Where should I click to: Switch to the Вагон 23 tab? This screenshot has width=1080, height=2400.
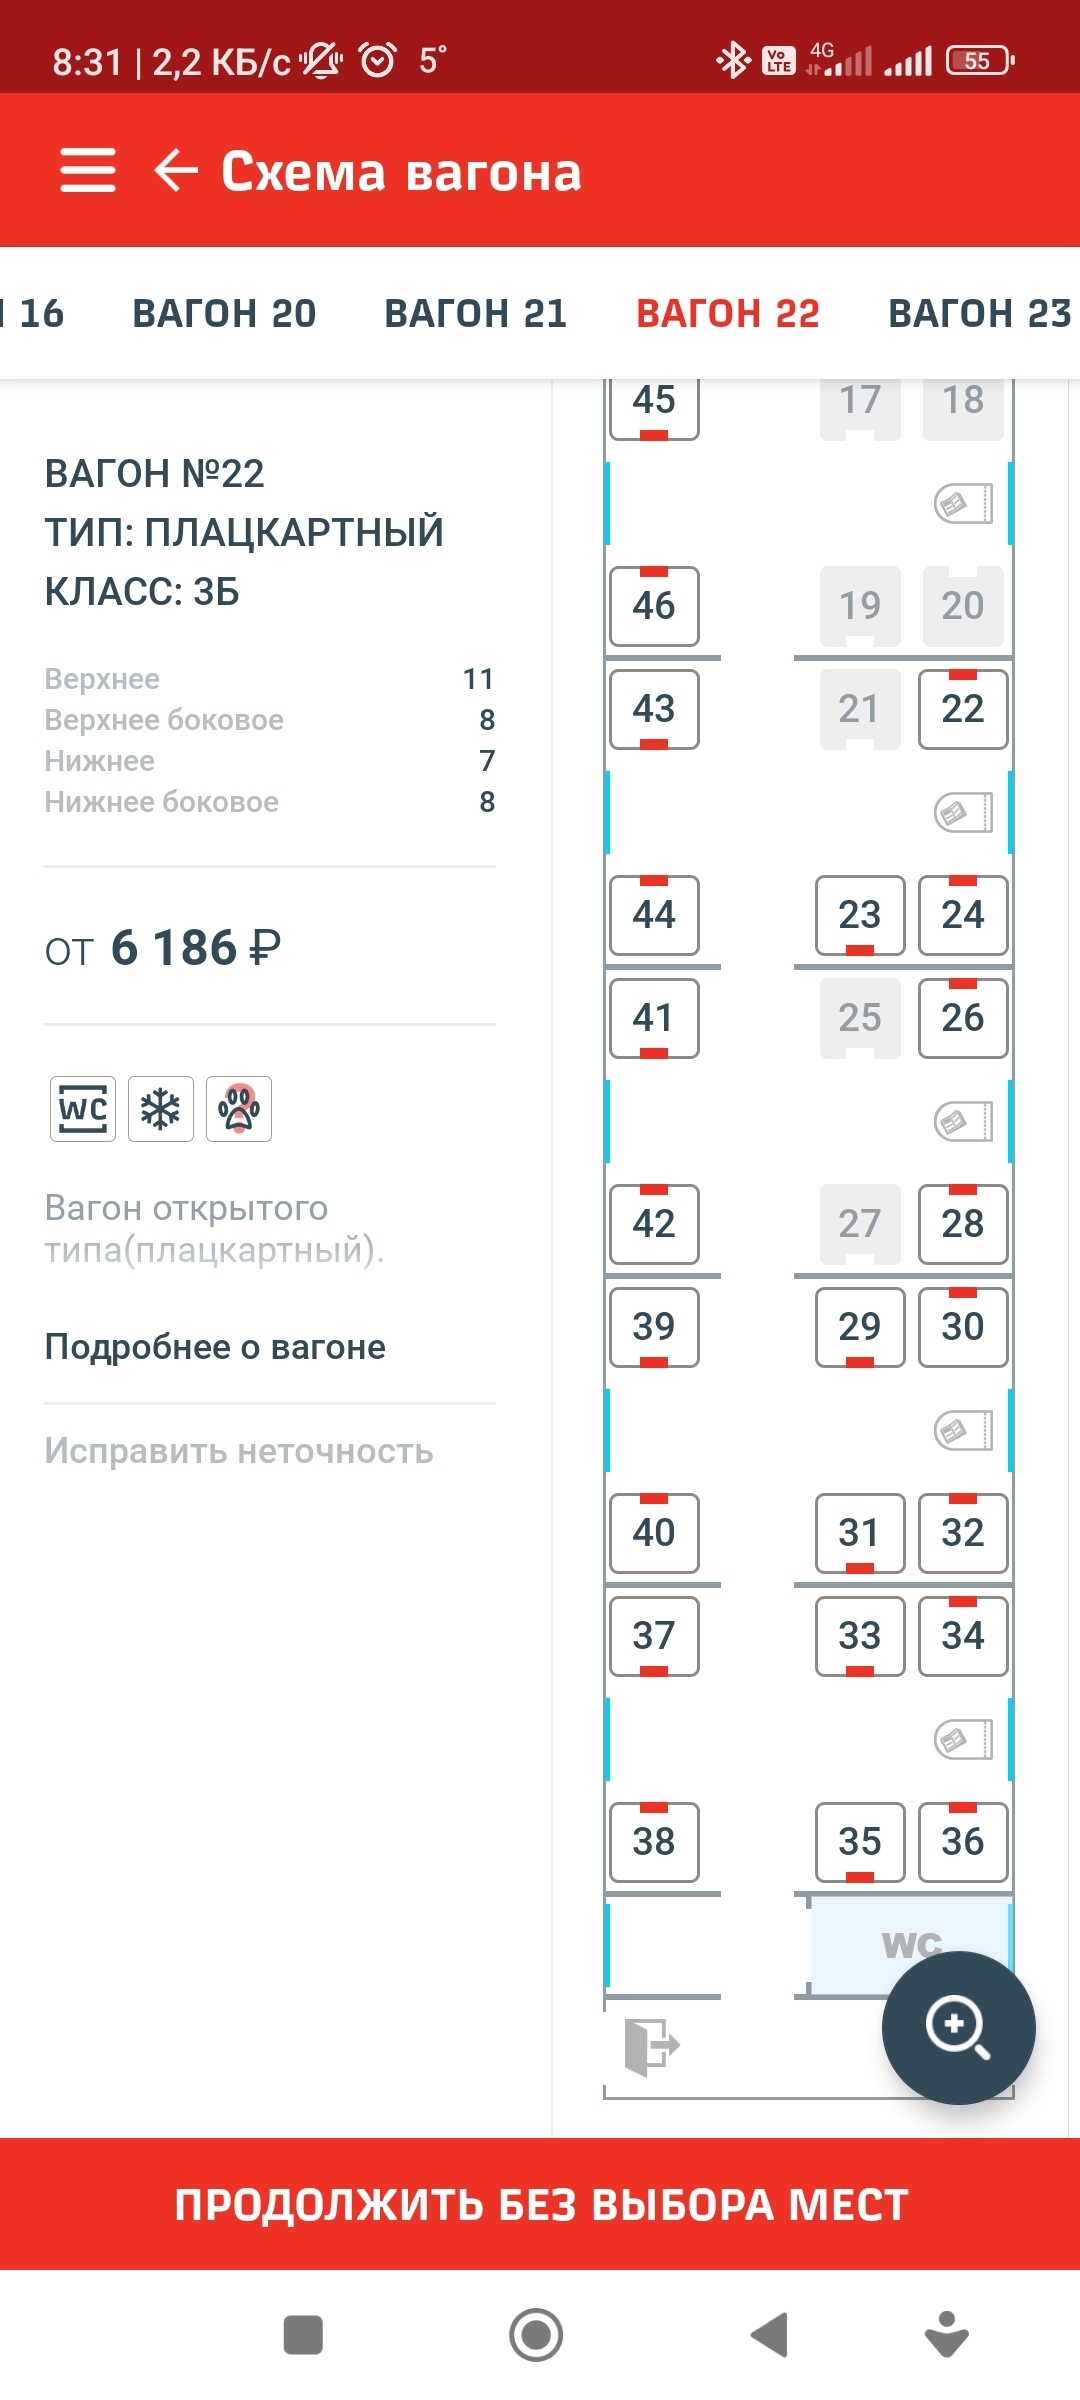979,314
